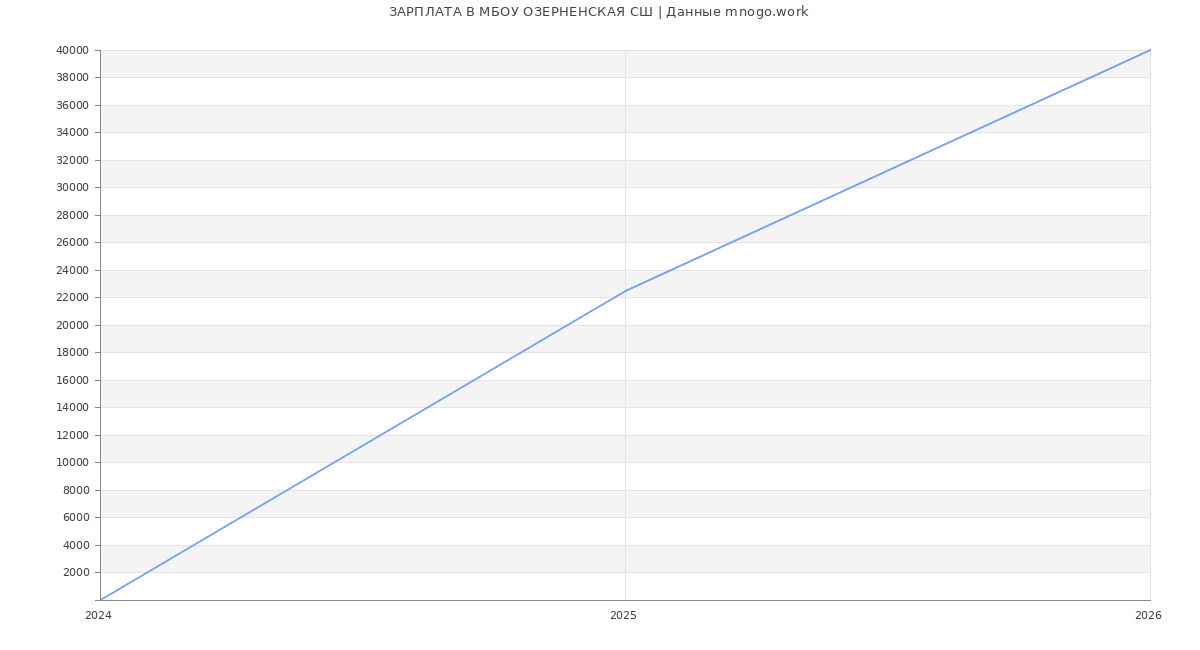Image resolution: width=1200 pixels, height=650 pixels.
Task: Click the 22000 y-axis label
Action: (x=72, y=298)
